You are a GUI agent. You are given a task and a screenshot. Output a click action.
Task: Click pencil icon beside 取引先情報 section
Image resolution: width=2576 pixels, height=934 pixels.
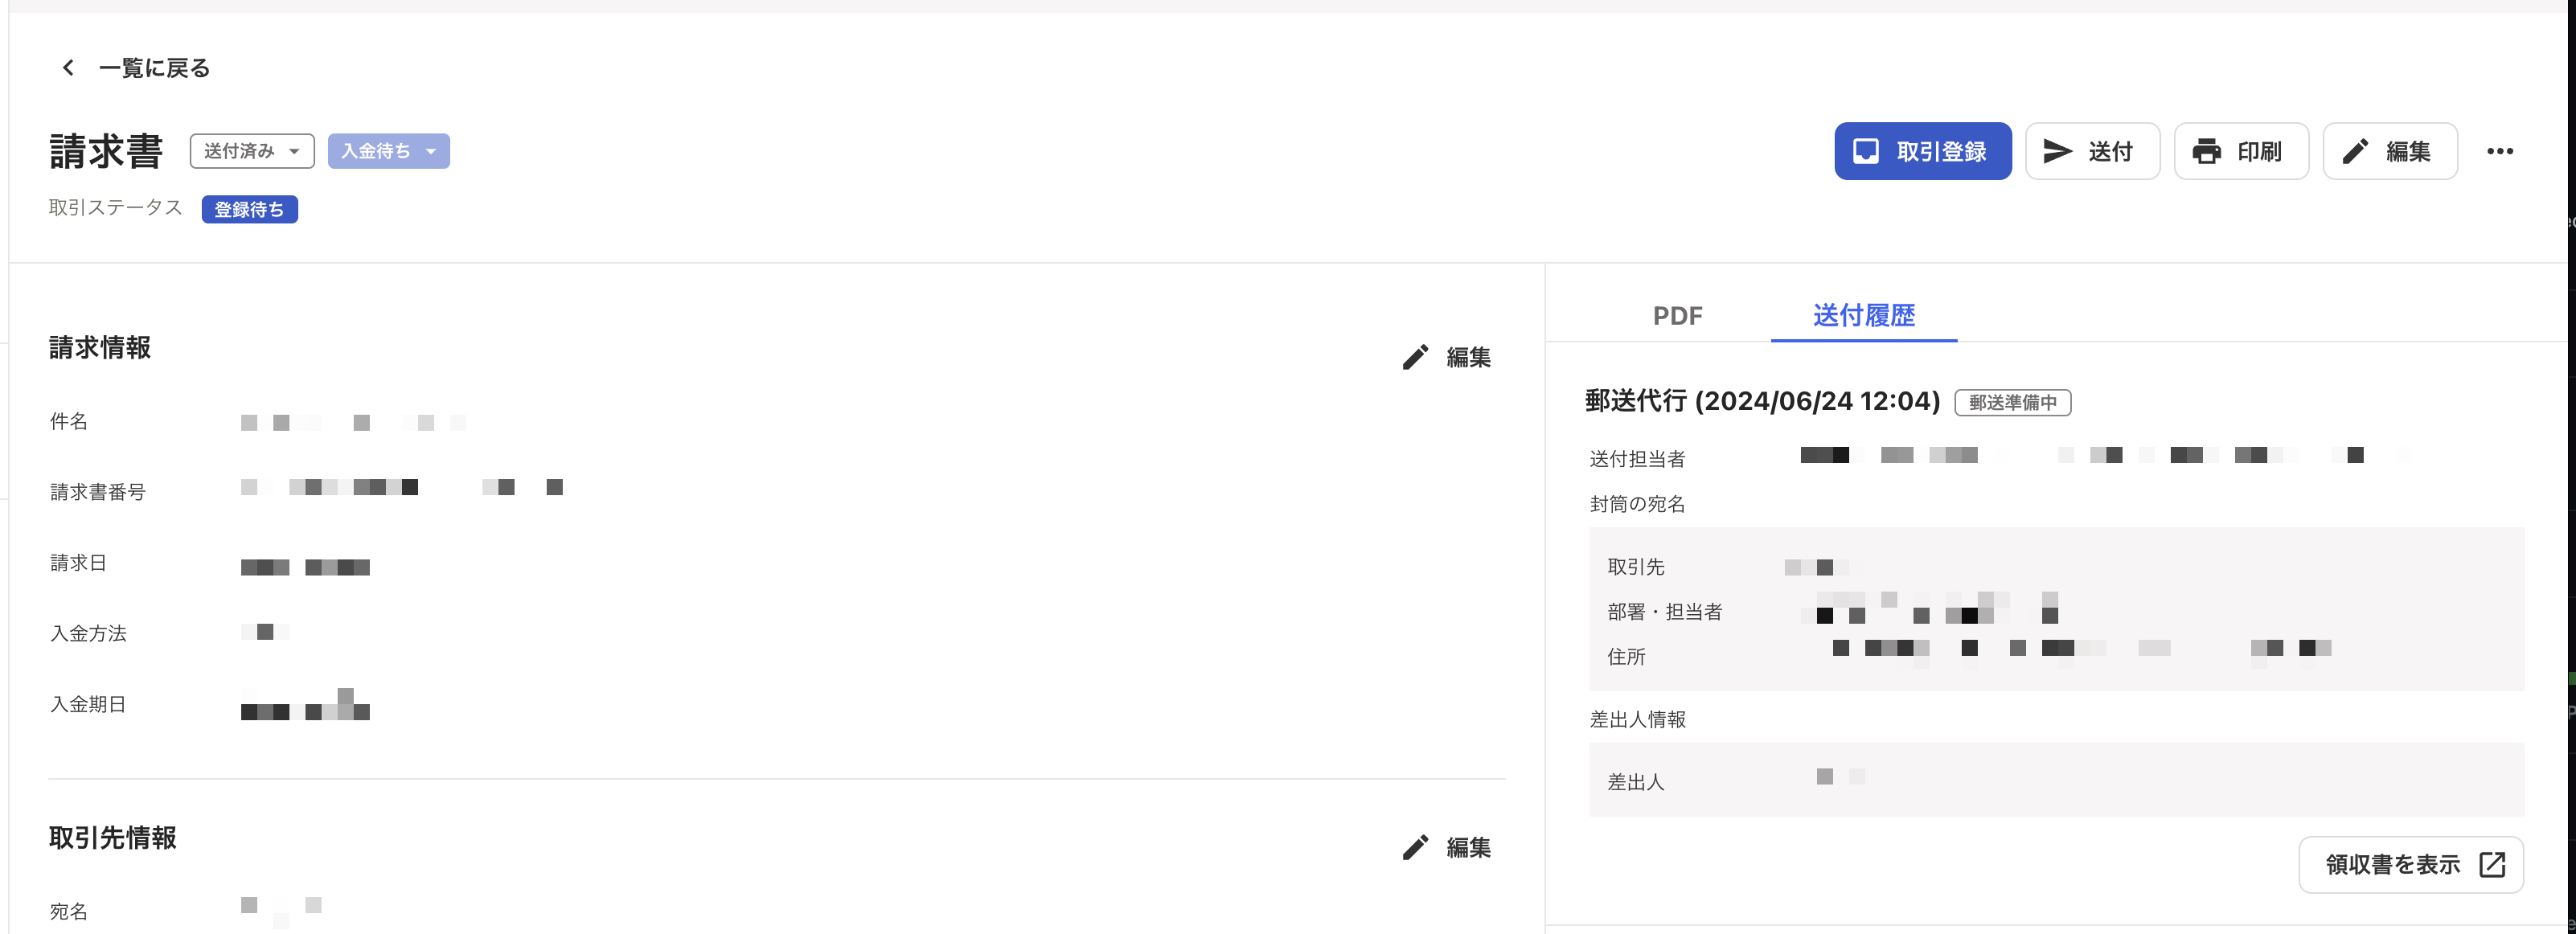[1415, 847]
